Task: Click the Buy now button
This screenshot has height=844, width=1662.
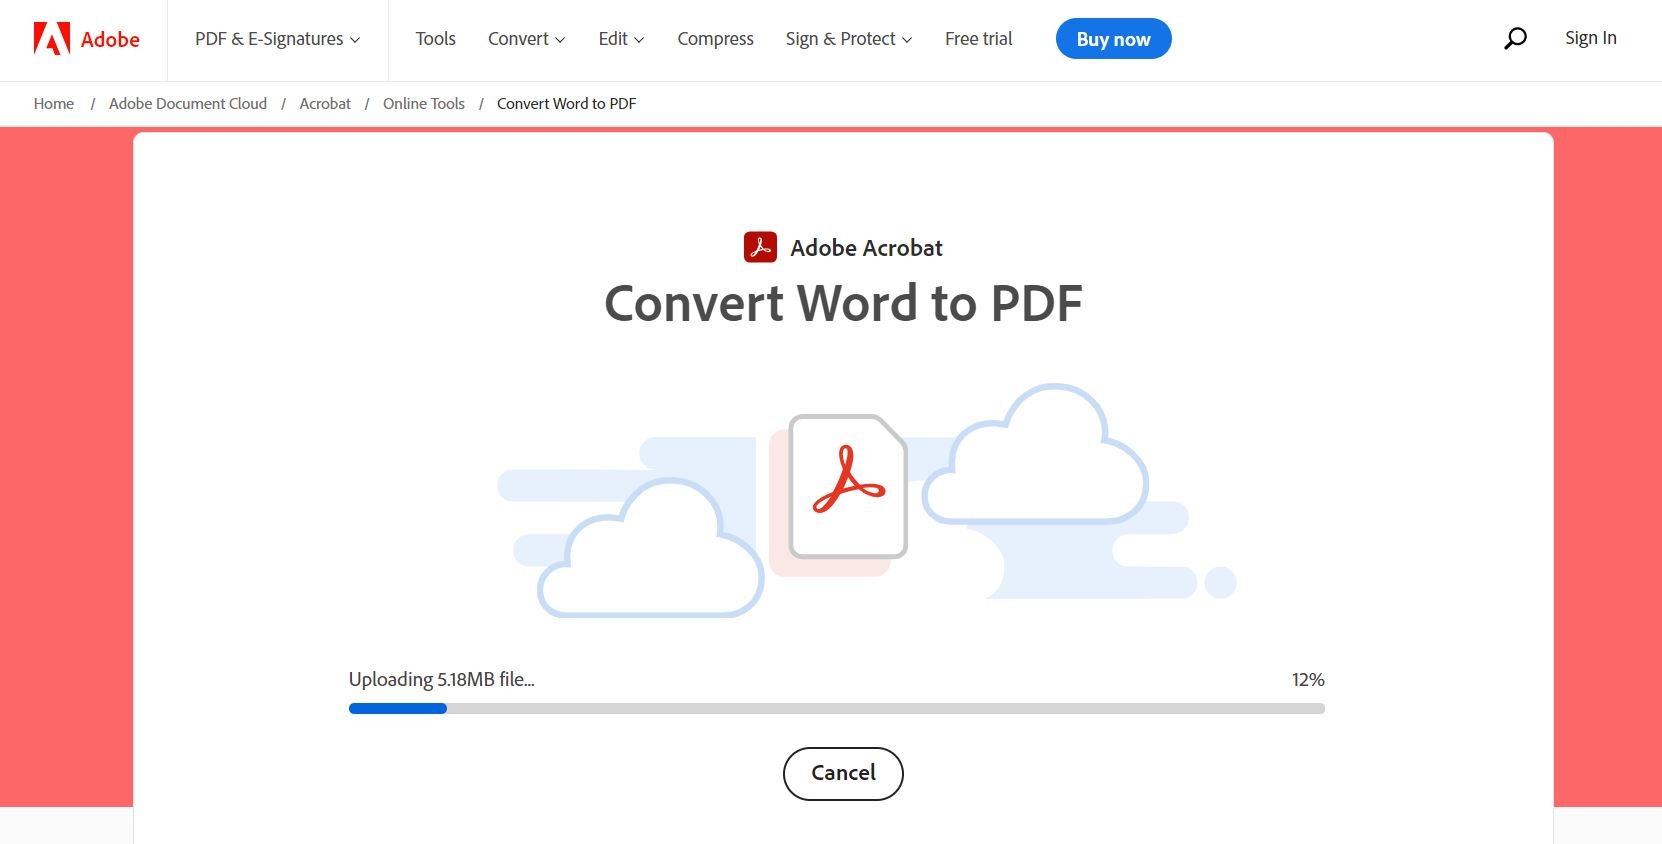Action: tap(1114, 39)
